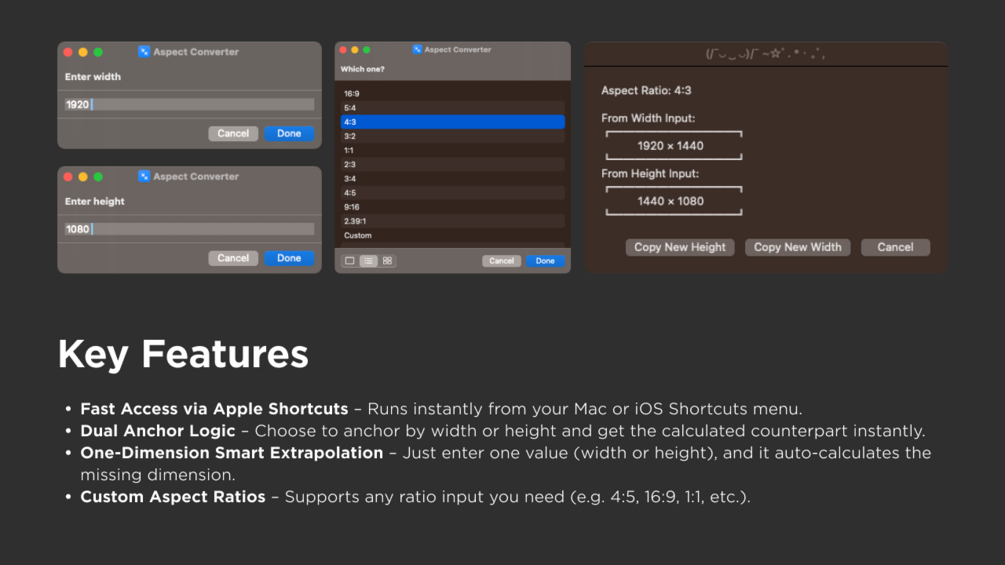The image size is (1005, 565).
Task: Click Aspect Converter icon in ratio list title
Action: coord(417,49)
